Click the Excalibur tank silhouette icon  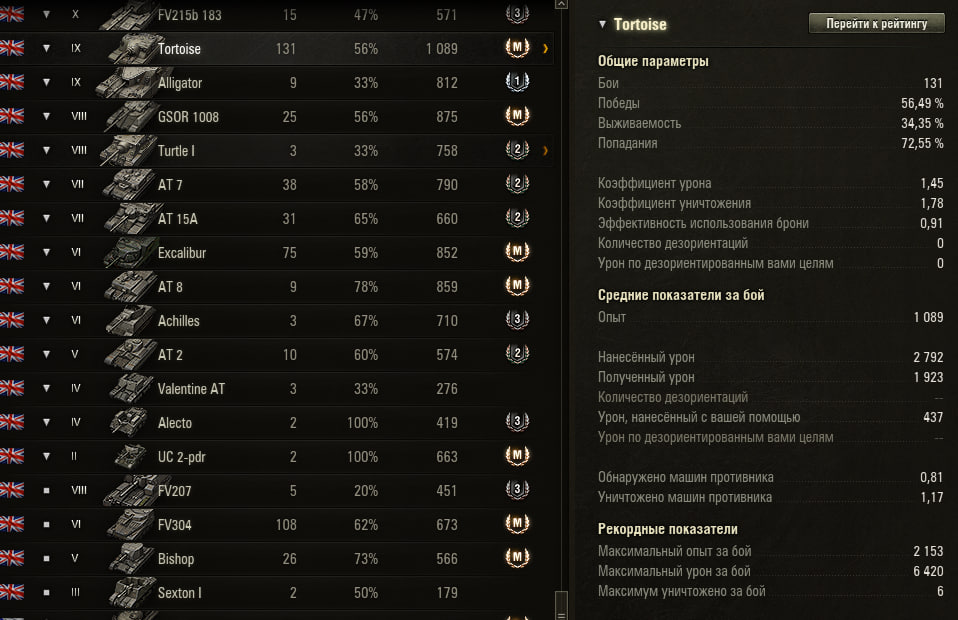coord(130,253)
